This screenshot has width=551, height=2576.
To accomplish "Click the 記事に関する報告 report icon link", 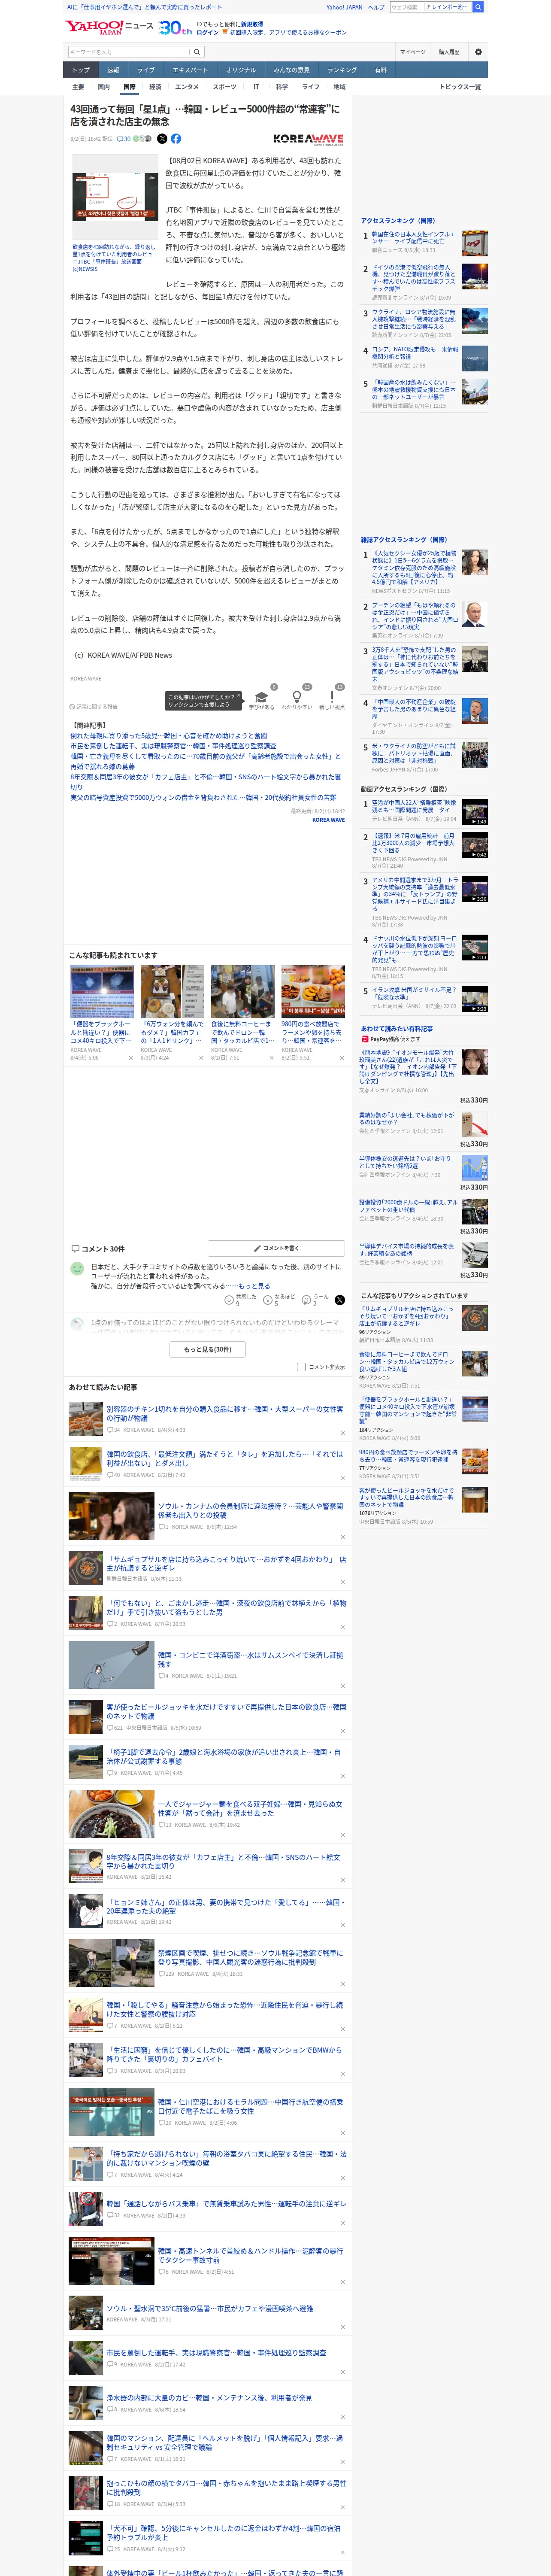I will [93, 707].
